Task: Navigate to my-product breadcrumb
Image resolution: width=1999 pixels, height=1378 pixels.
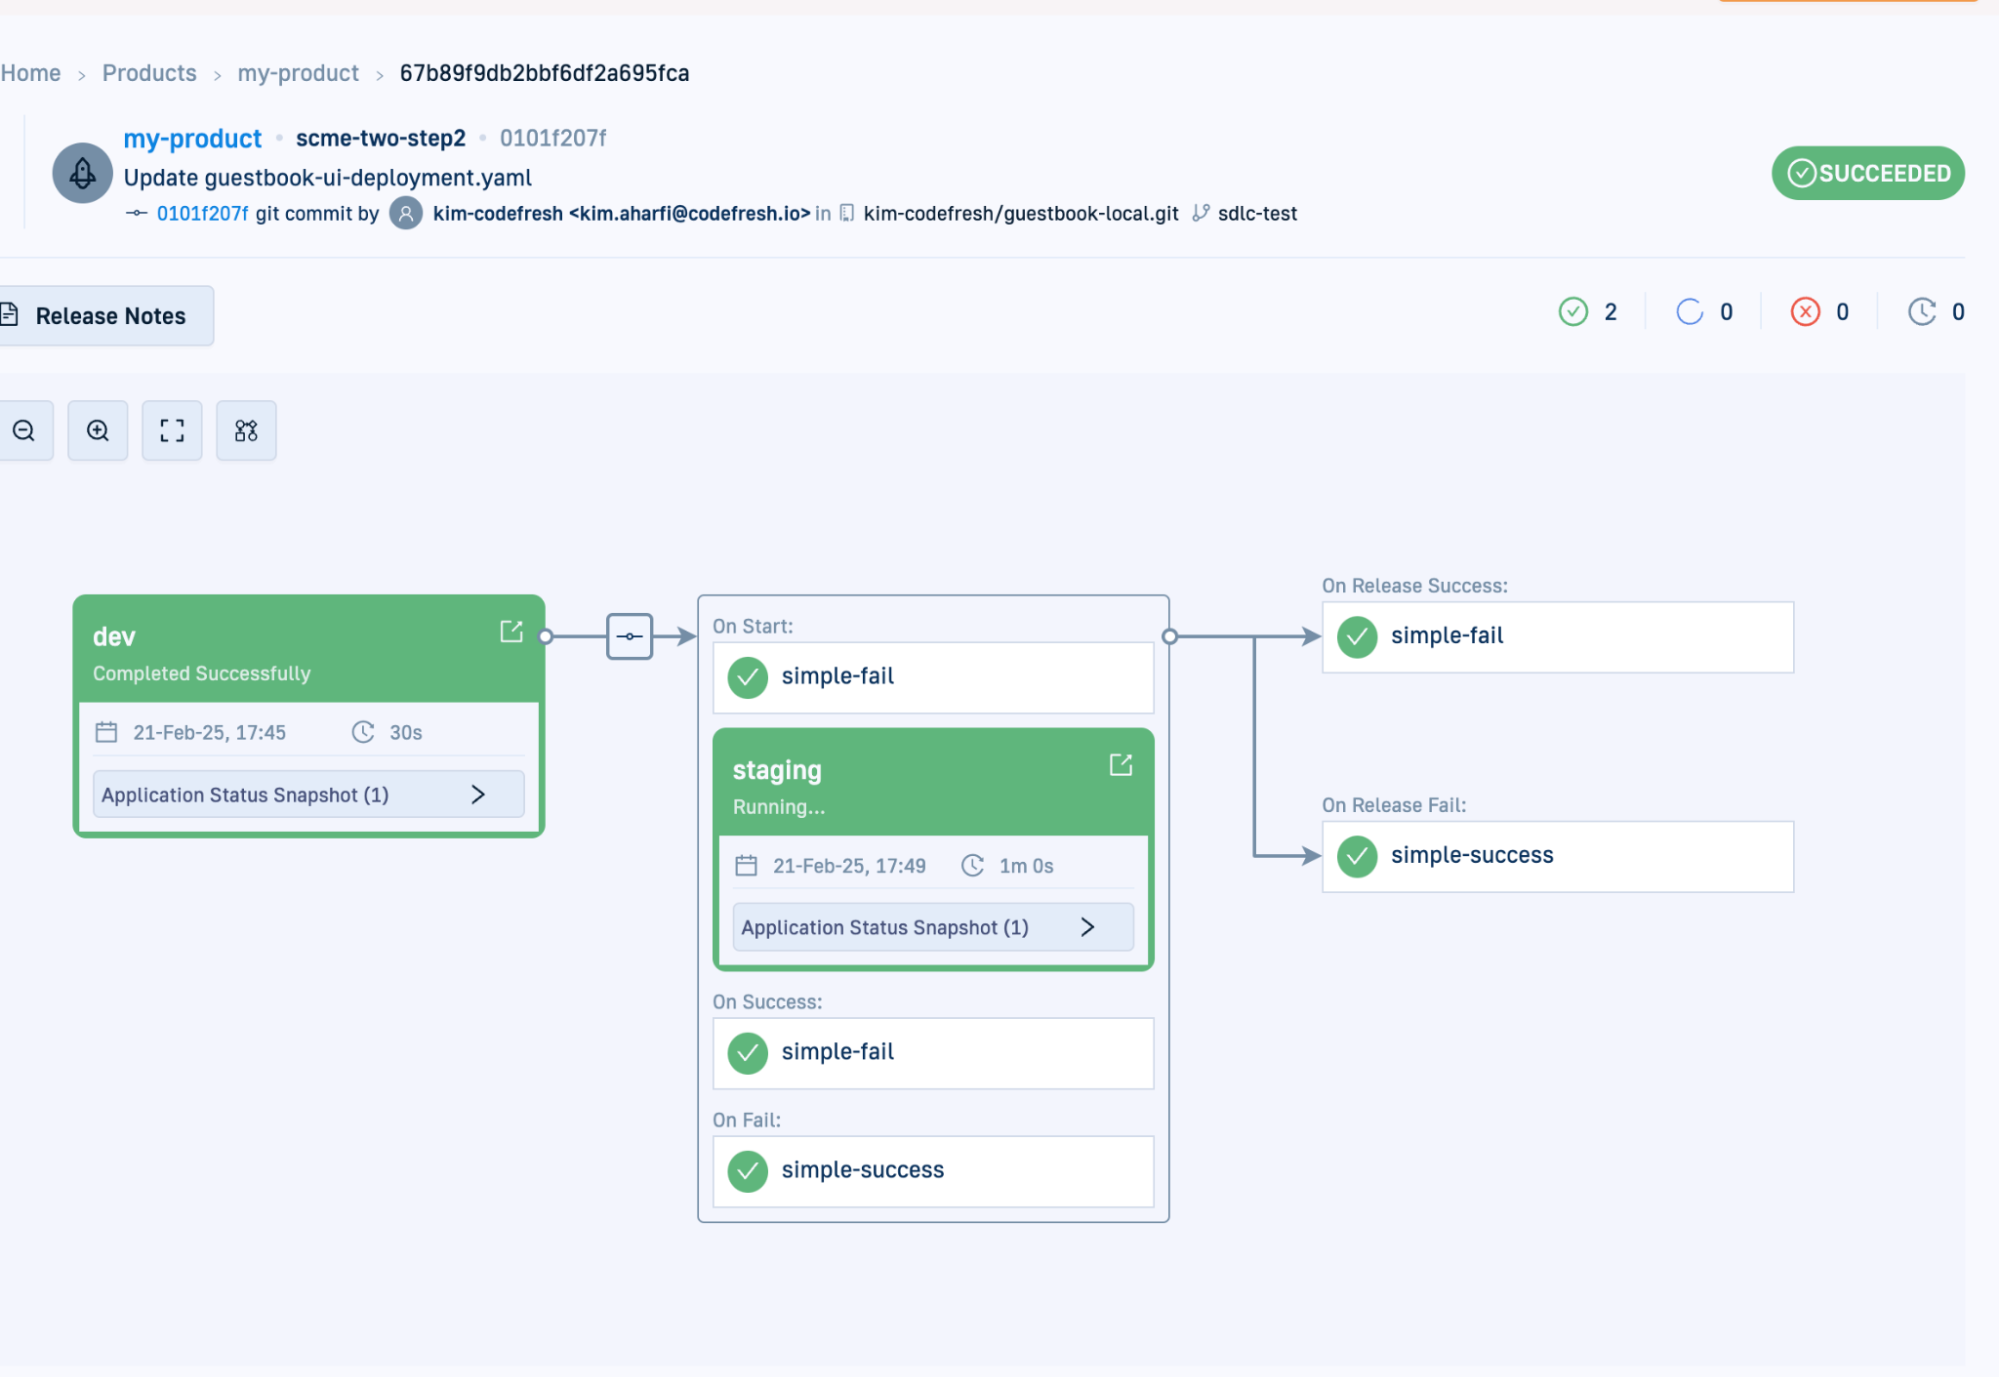Action: coord(298,73)
